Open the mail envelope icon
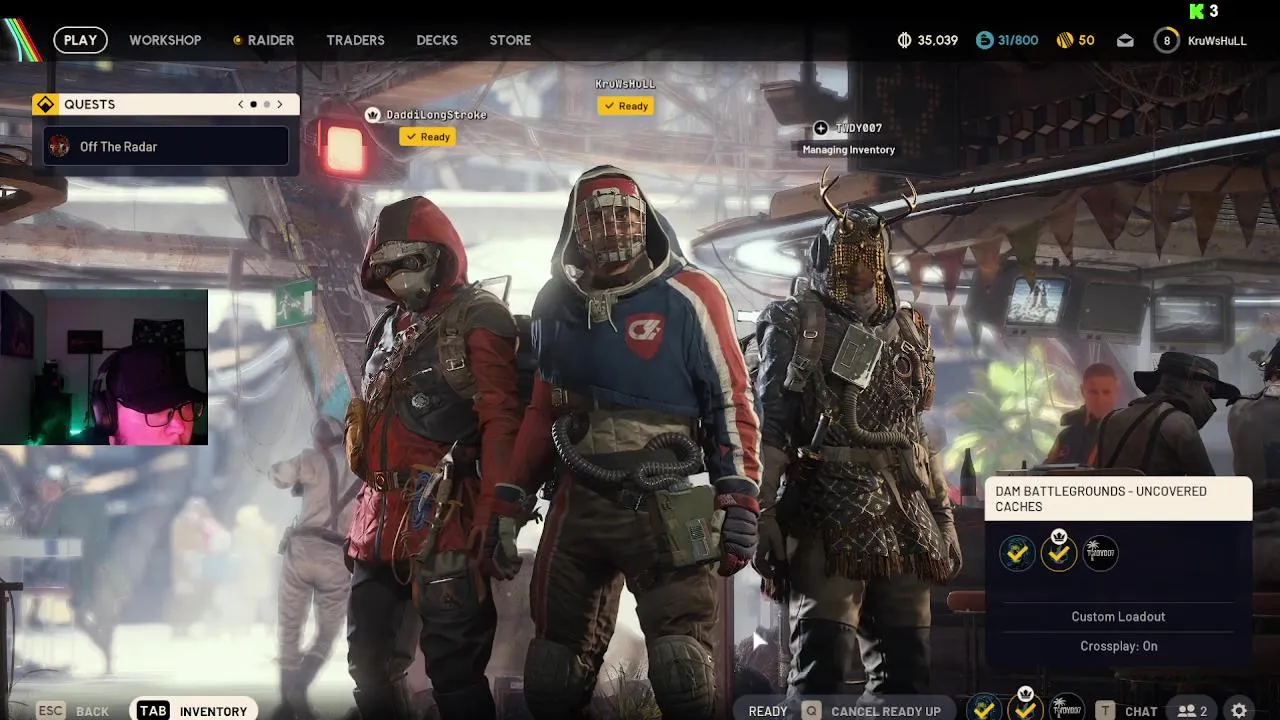This screenshot has height=720, width=1280. pos(1125,41)
